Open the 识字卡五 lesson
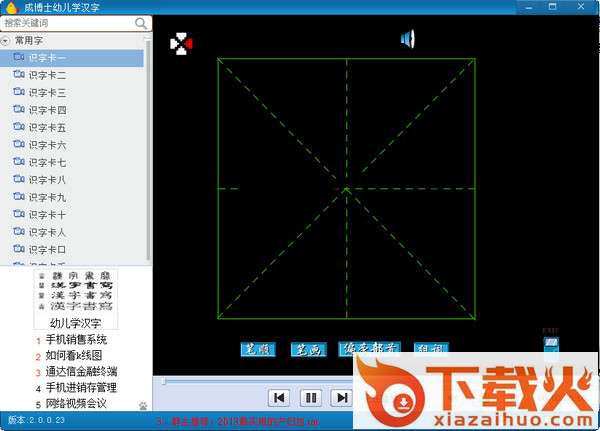Viewport: 600px width, 431px height. tap(47, 128)
